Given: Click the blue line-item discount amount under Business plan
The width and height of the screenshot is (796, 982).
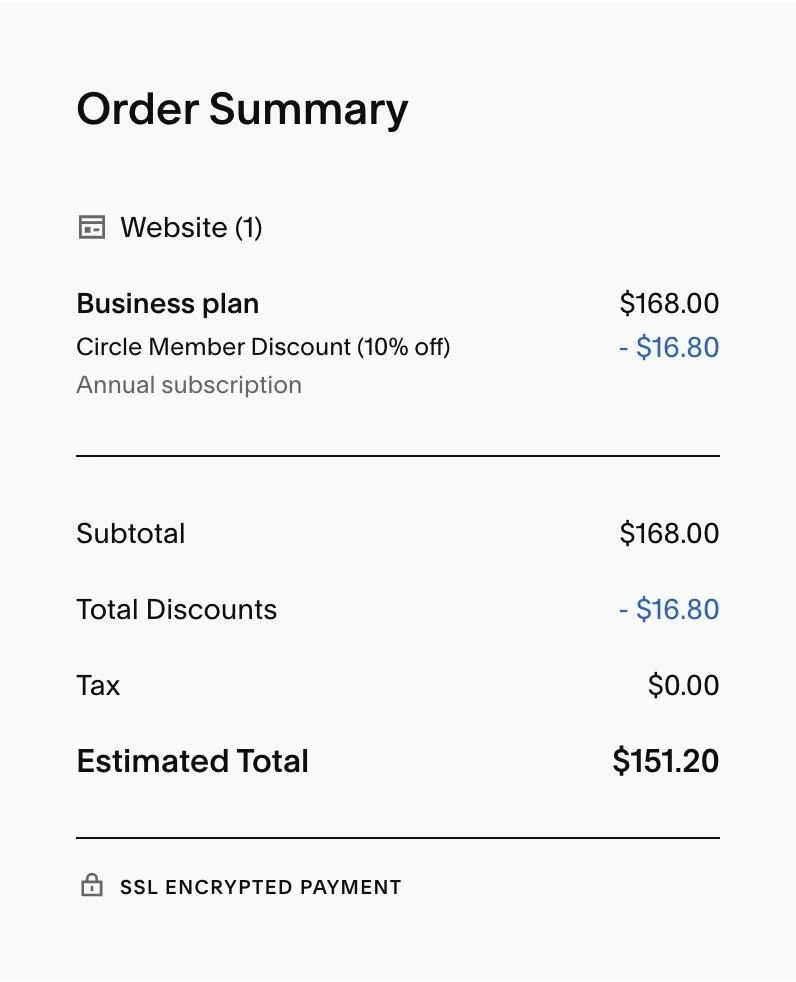Looking at the screenshot, I should pyautogui.click(x=669, y=347).
